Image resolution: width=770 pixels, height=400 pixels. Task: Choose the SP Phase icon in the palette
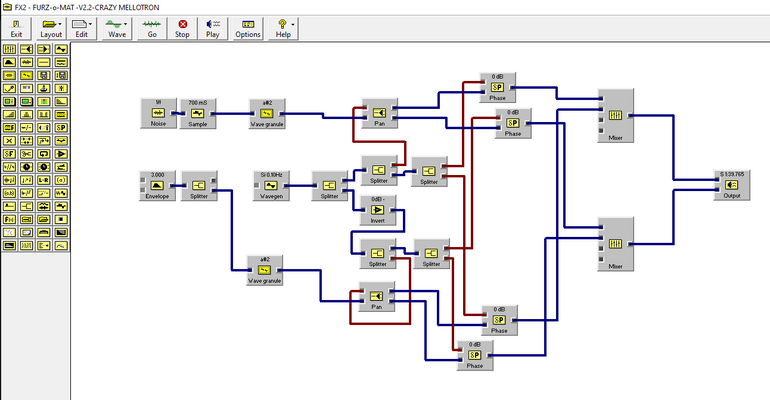(61, 128)
